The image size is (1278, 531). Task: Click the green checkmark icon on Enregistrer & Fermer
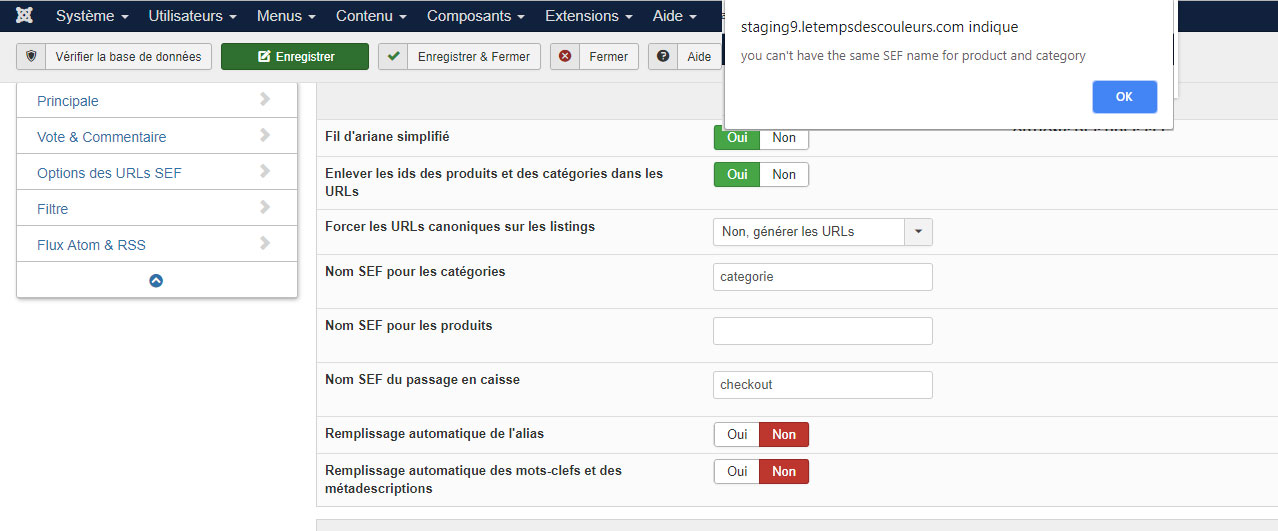point(394,57)
